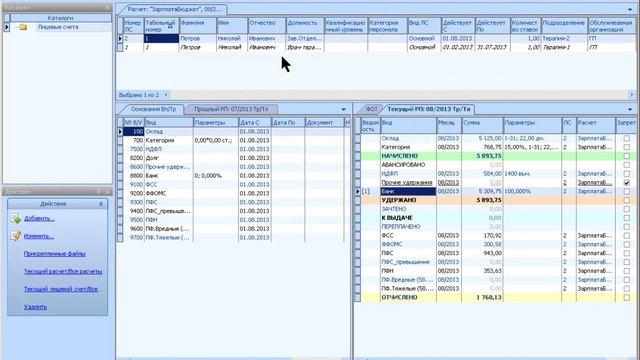Click the ФСС amount 170,92
Viewport: 640px width, 360px height.
[492, 236]
